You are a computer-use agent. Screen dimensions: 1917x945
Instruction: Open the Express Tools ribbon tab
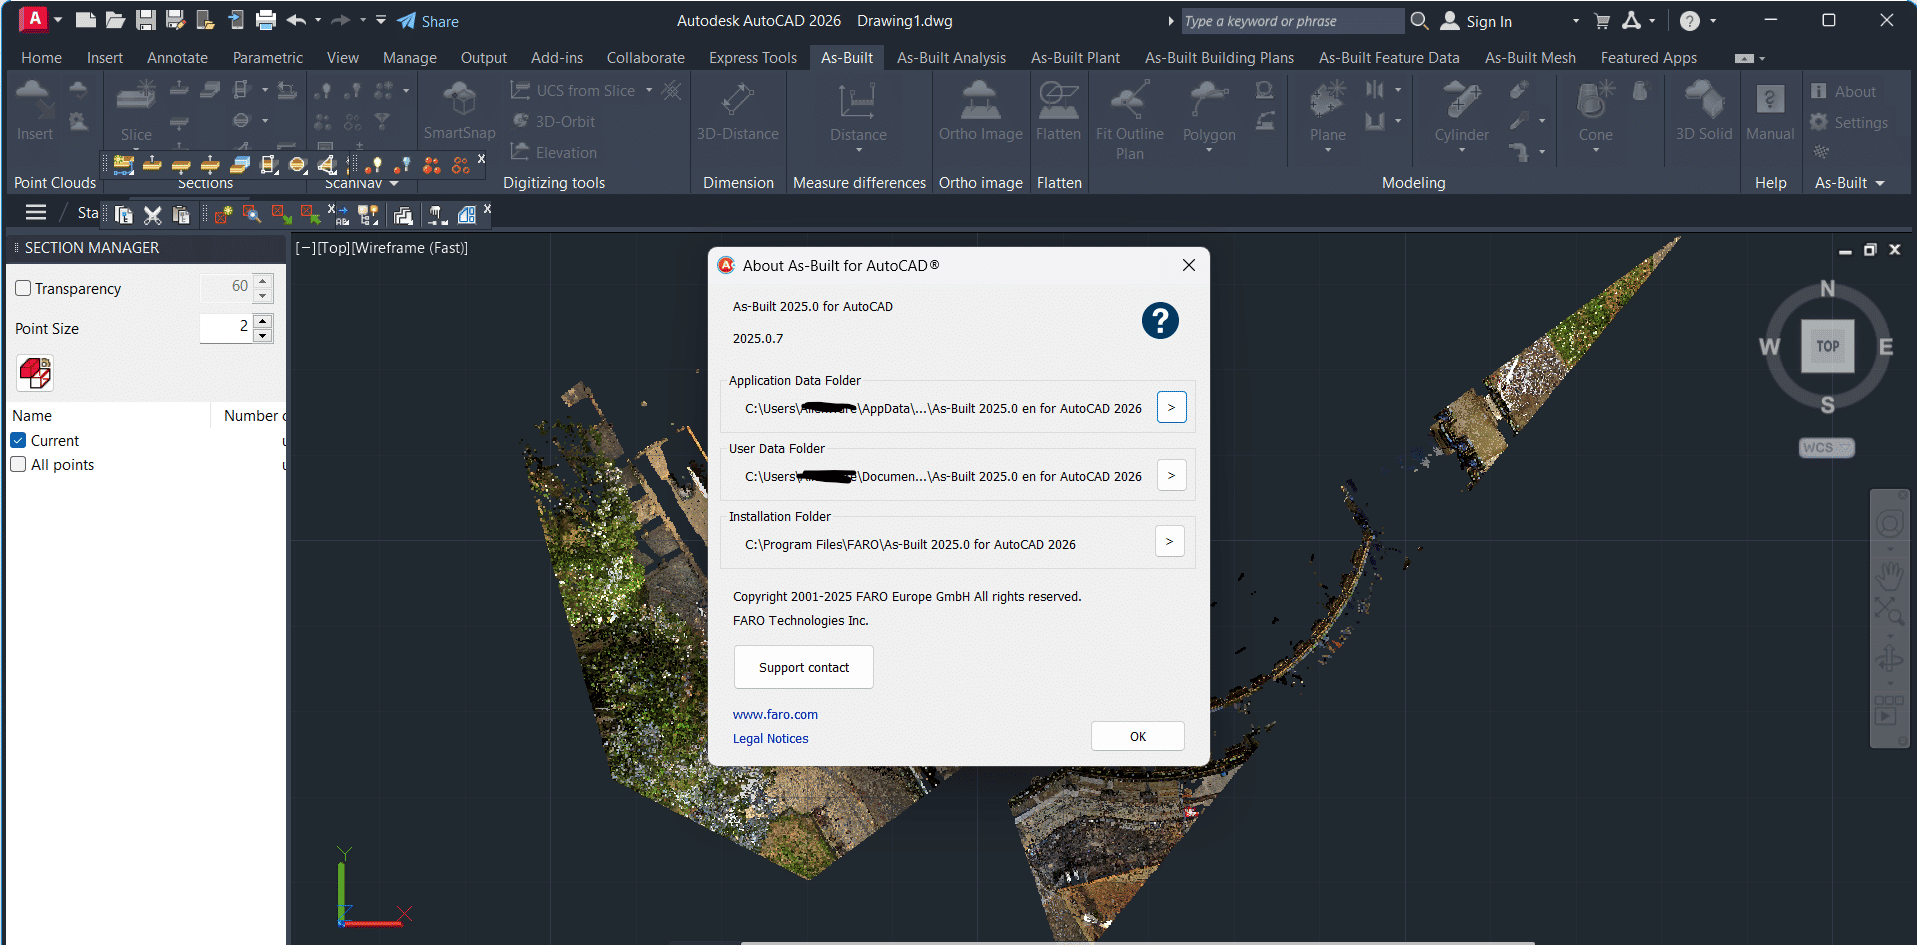(x=752, y=58)
